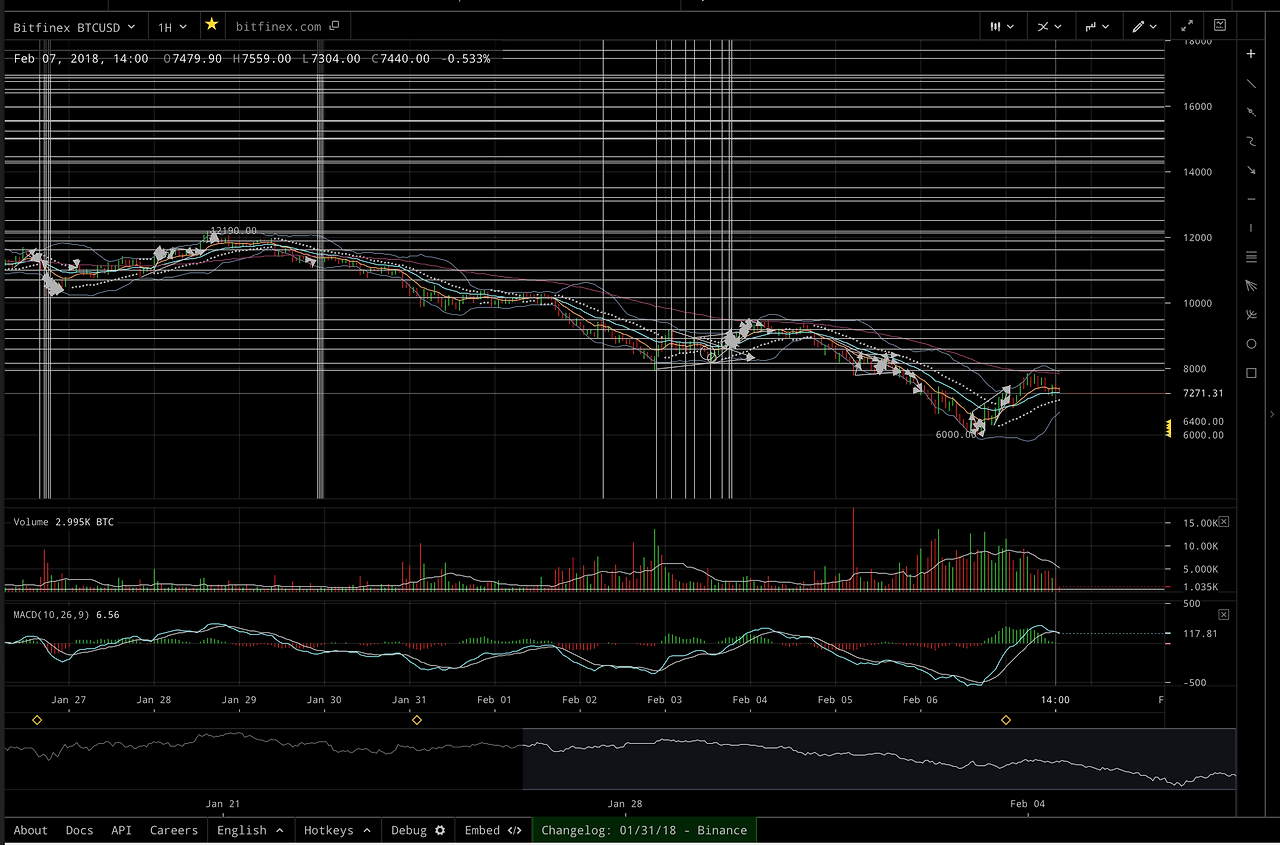Click the diamond event marker near Feb 06
Image resolution: width=1280 pixels, height=845 pixels.
tap(1006, 720)
